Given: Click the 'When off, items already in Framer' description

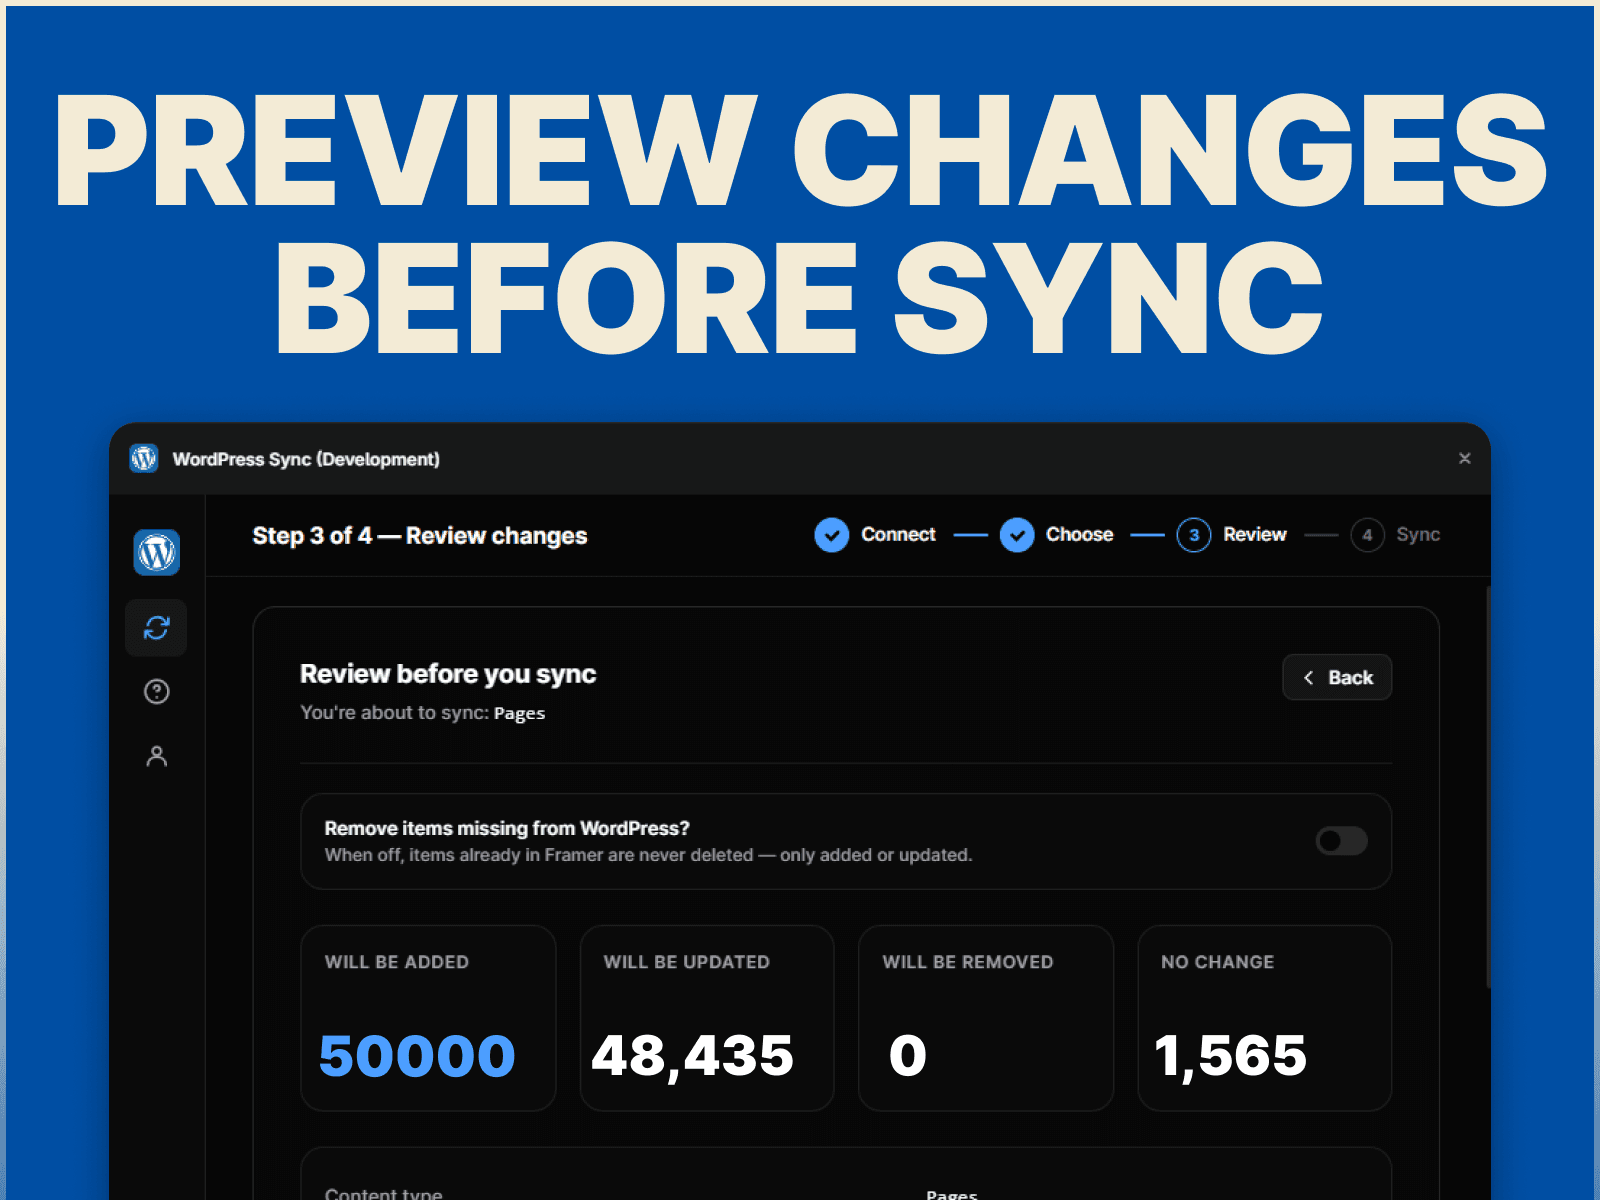Looking at the screenshot, I should click(648, 855).
